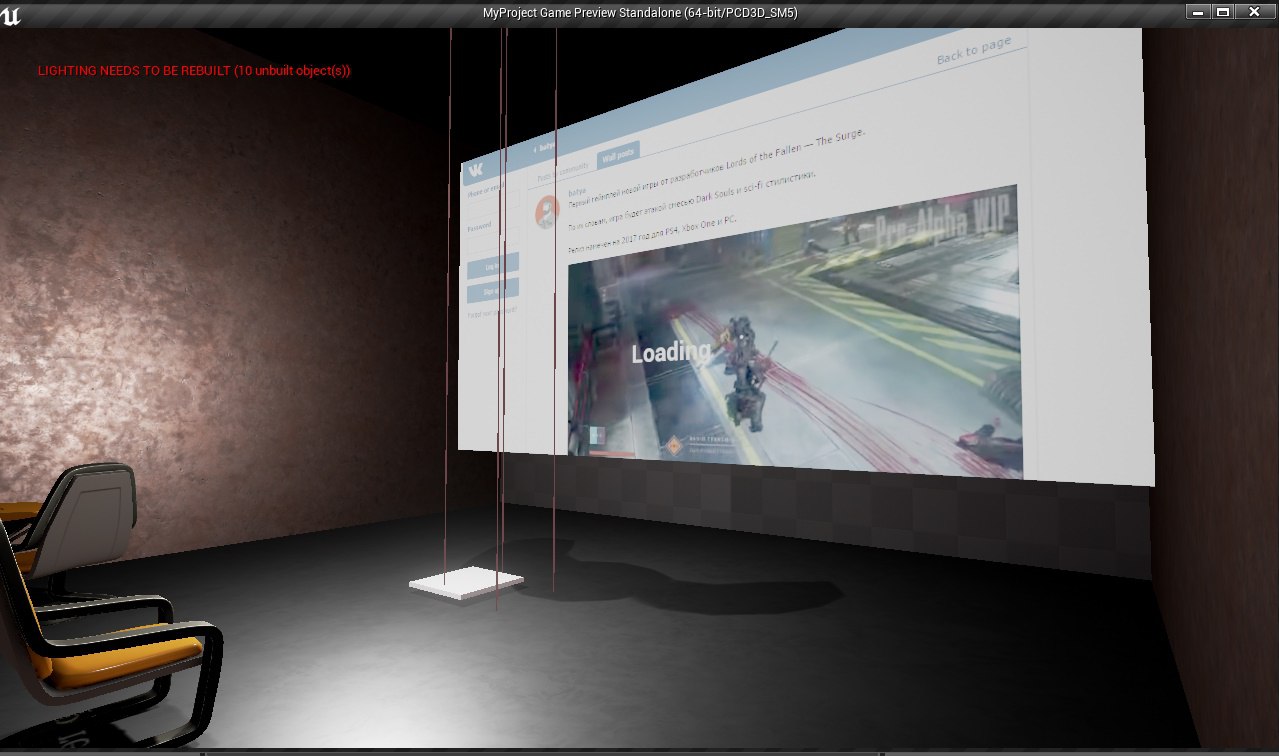The height and width of the screenshot is (756, 1279).
Task: Open the 'Forgot your password?' link
Action: click(492, 313)
